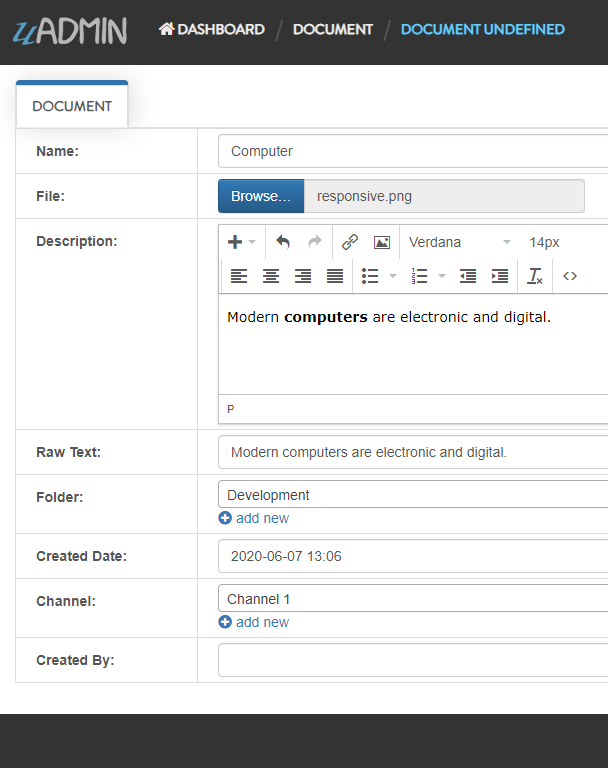Screen dimensions: 608x768
Task: Clear formatting with the Tx icon
Action: pos(535,276)
